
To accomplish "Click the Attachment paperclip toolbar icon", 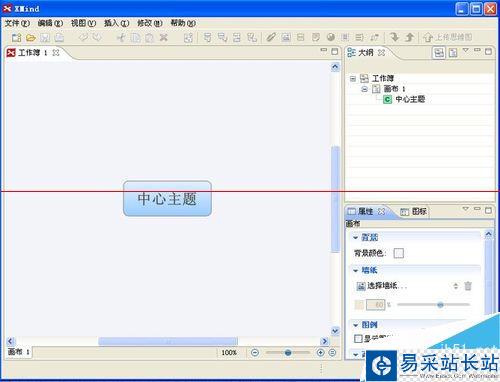I will pos(271,37).
